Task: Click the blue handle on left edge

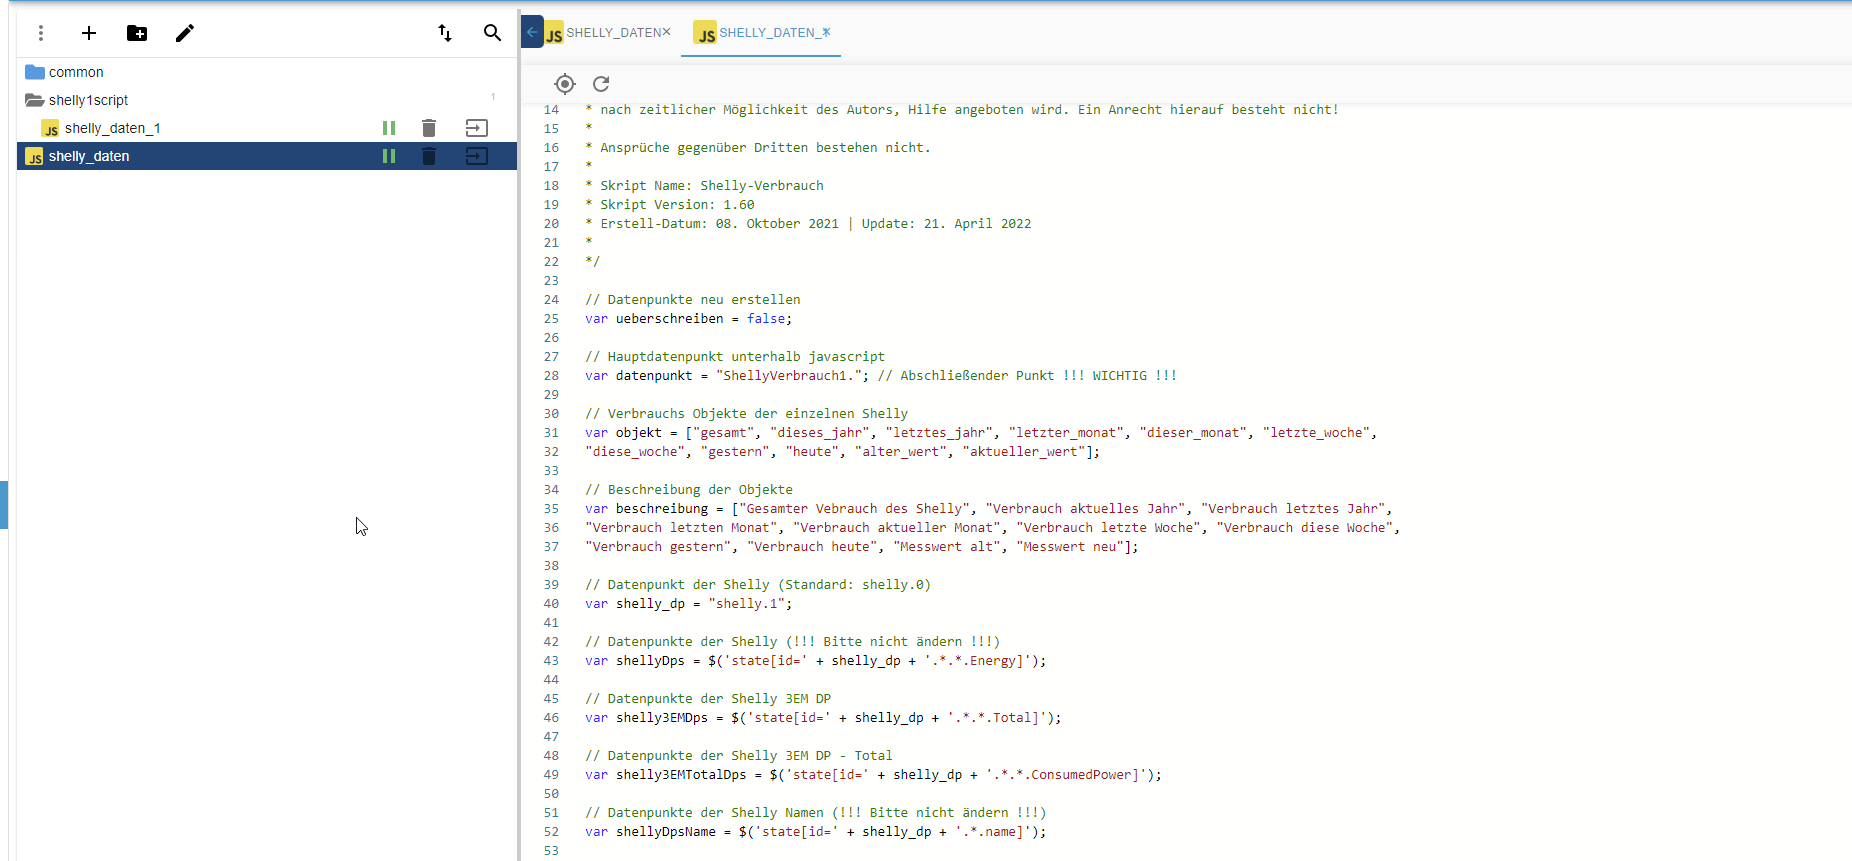Action: (4, 505)
